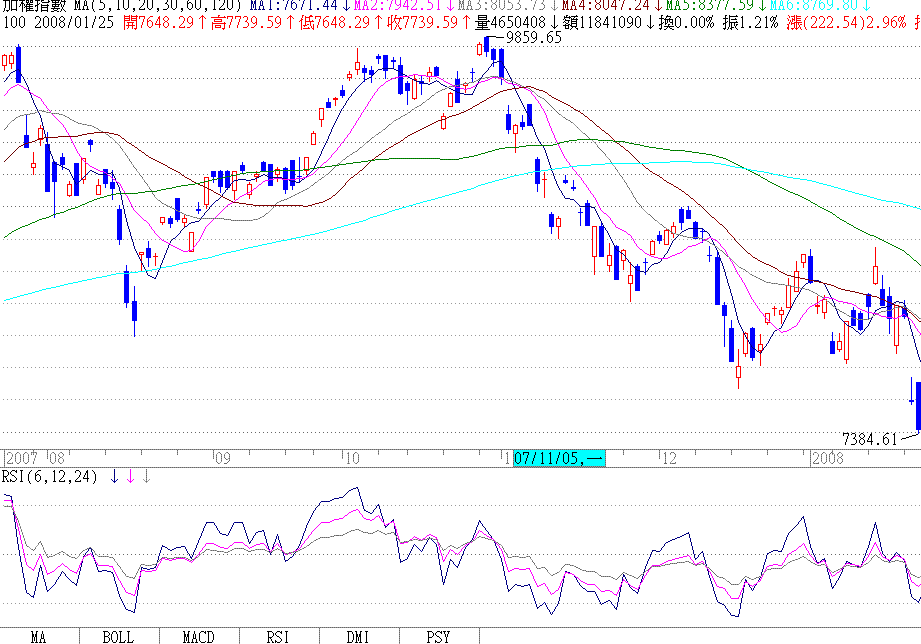The width and height of the screenshot is (921, 644).
Task: Open the BOLL indicator tab
Action: [x=118, y=636]
